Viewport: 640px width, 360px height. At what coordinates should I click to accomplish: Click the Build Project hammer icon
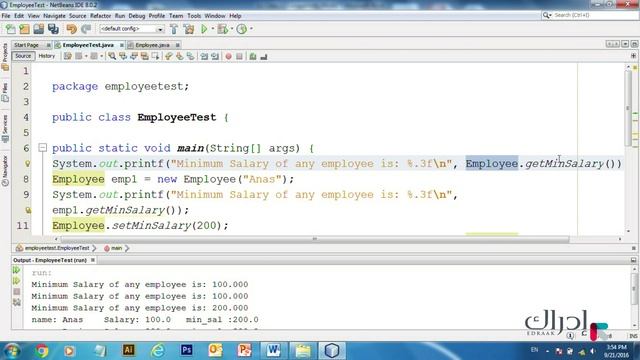(174, 29)
